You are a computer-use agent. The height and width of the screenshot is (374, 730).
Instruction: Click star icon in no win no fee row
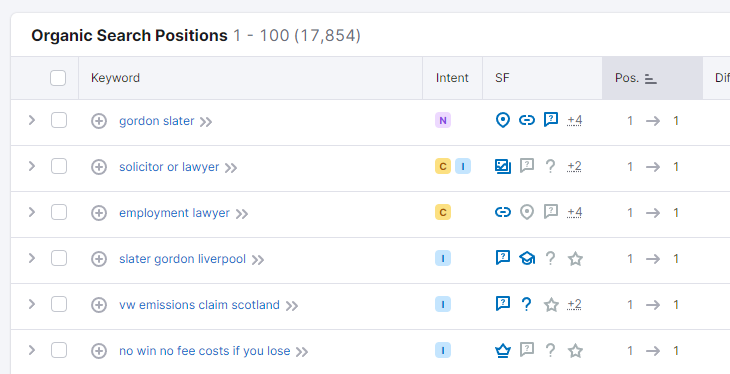(575, 350)
